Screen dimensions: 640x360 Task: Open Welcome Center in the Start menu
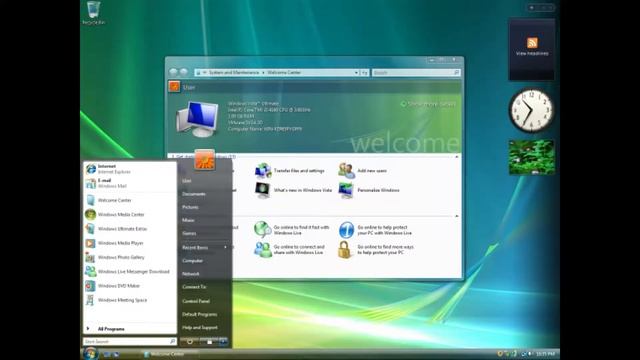130,200
